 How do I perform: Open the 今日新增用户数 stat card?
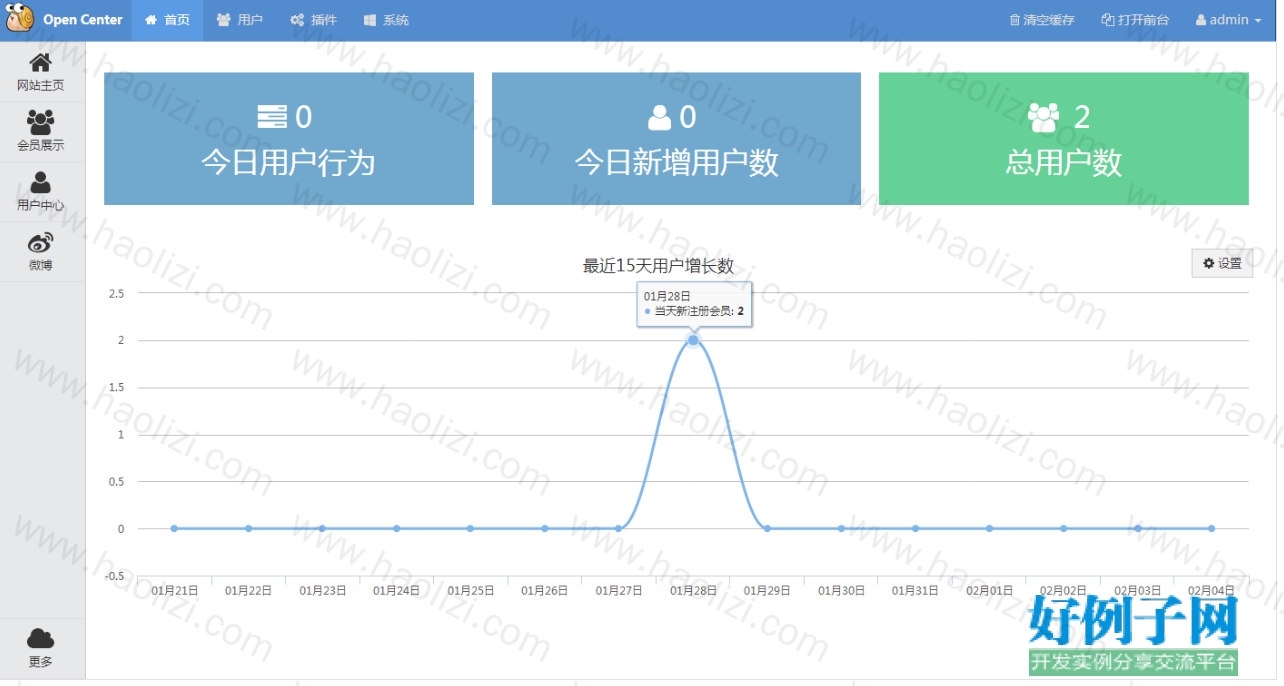(676, 139)
